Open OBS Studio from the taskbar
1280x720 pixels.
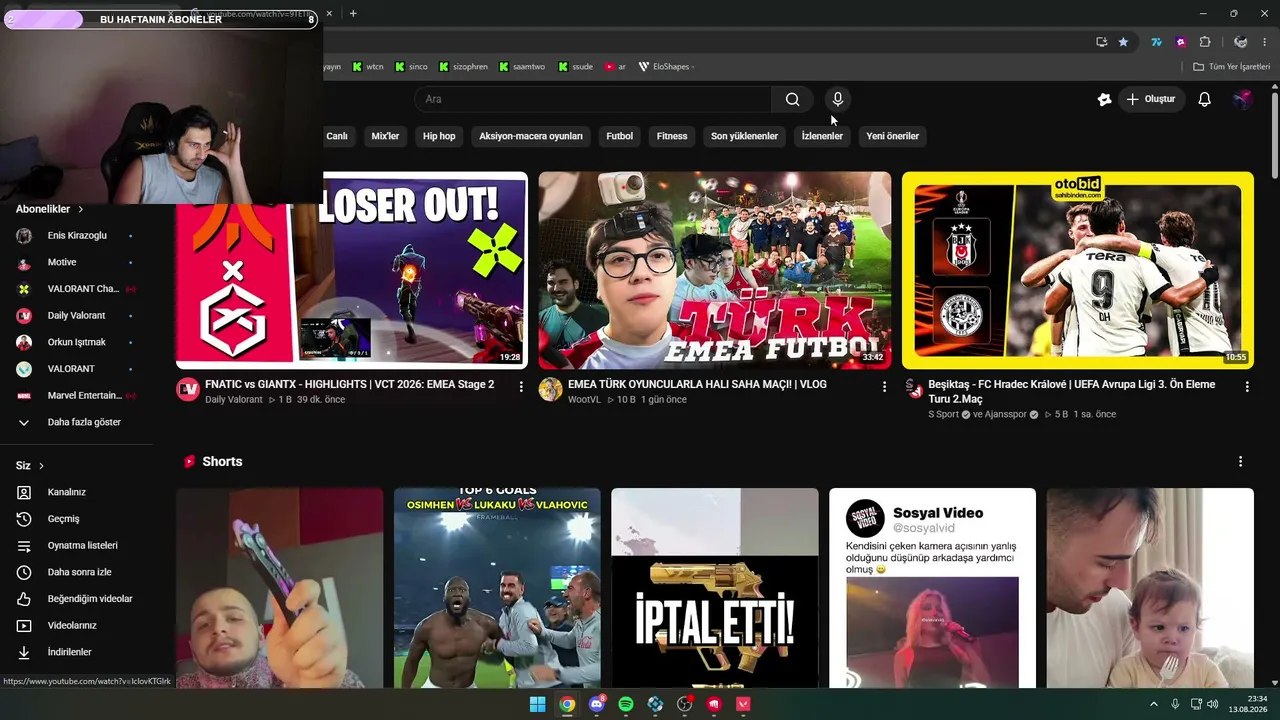coord(684,704)
